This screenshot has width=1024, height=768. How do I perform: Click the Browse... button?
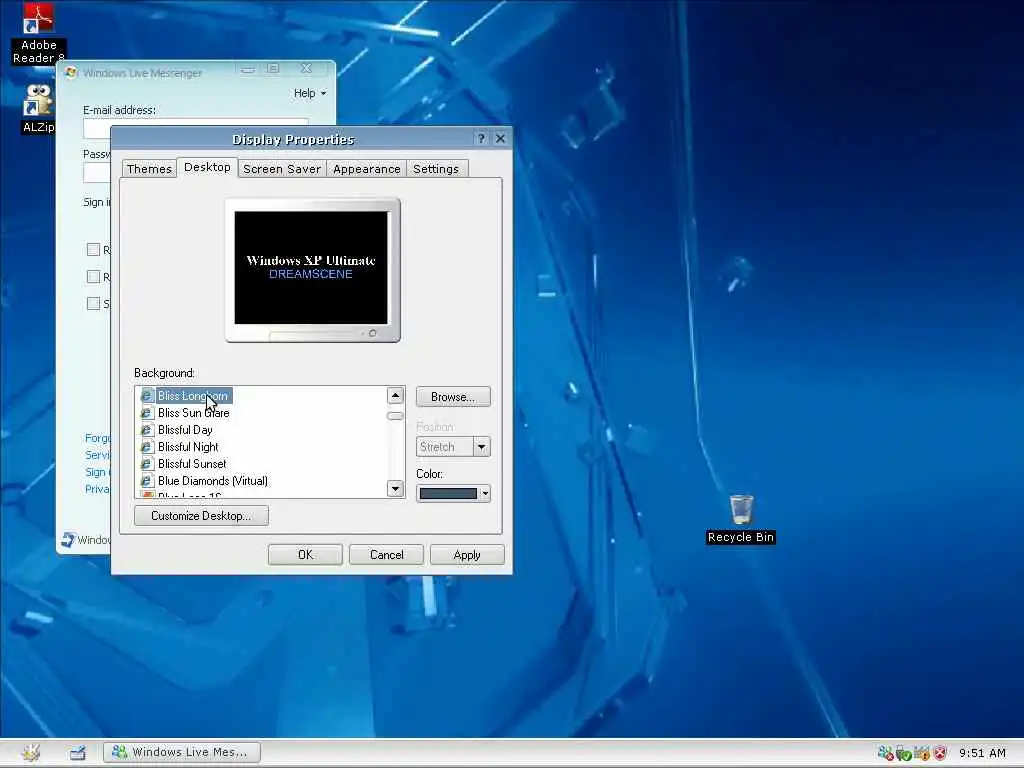[453, 396]
